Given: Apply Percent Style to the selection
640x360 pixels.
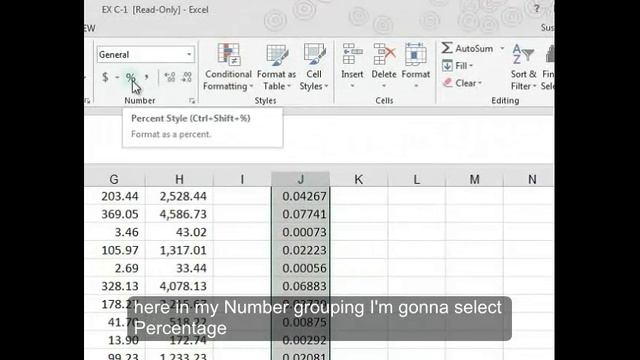Looking at the screenshot, I should click(131, 77).
